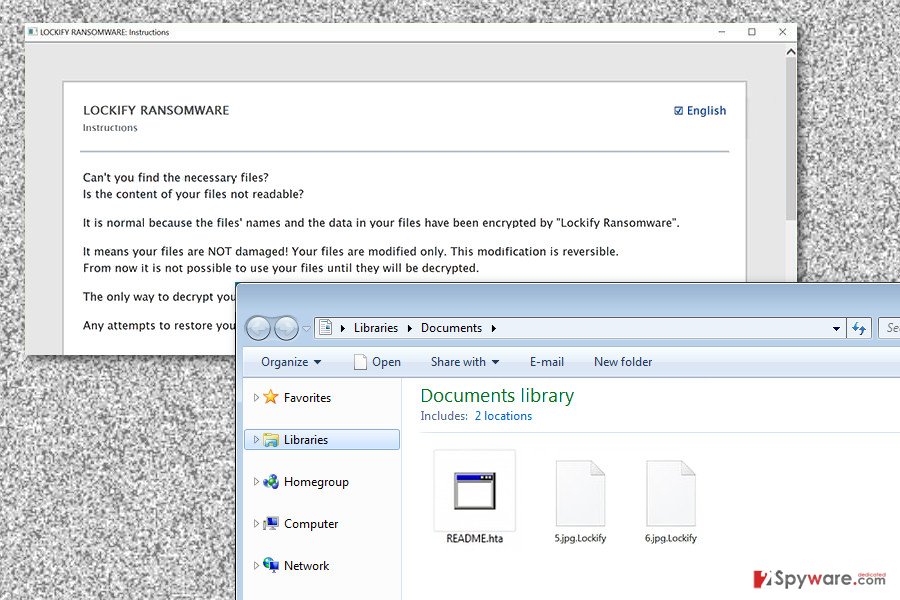Open the 2 locations link
This screenshot has height=600, width=900.
coord(503,416)
